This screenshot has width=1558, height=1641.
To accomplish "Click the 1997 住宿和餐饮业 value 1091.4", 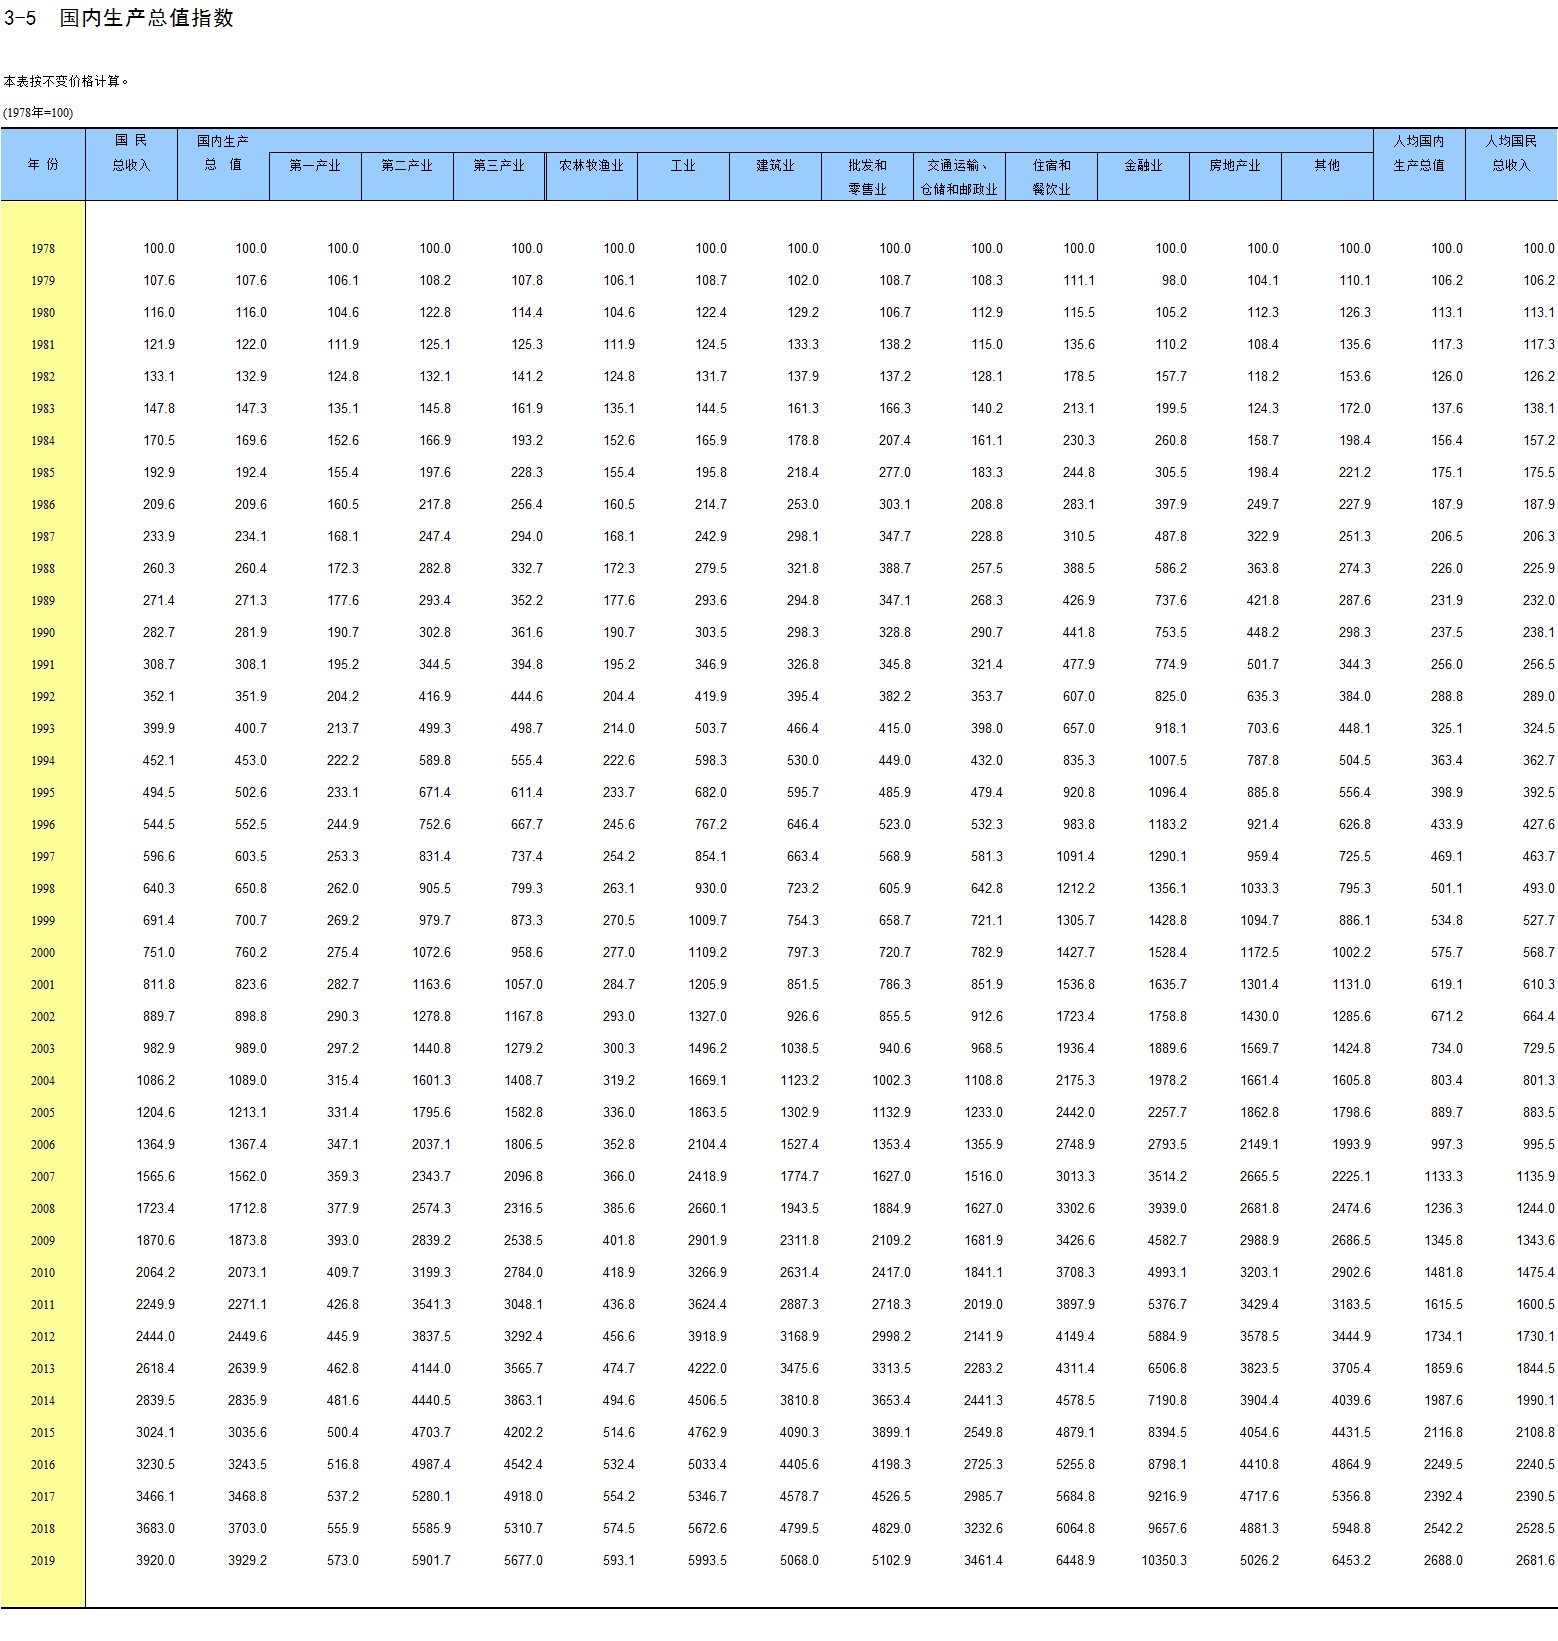I will 1076,857.
